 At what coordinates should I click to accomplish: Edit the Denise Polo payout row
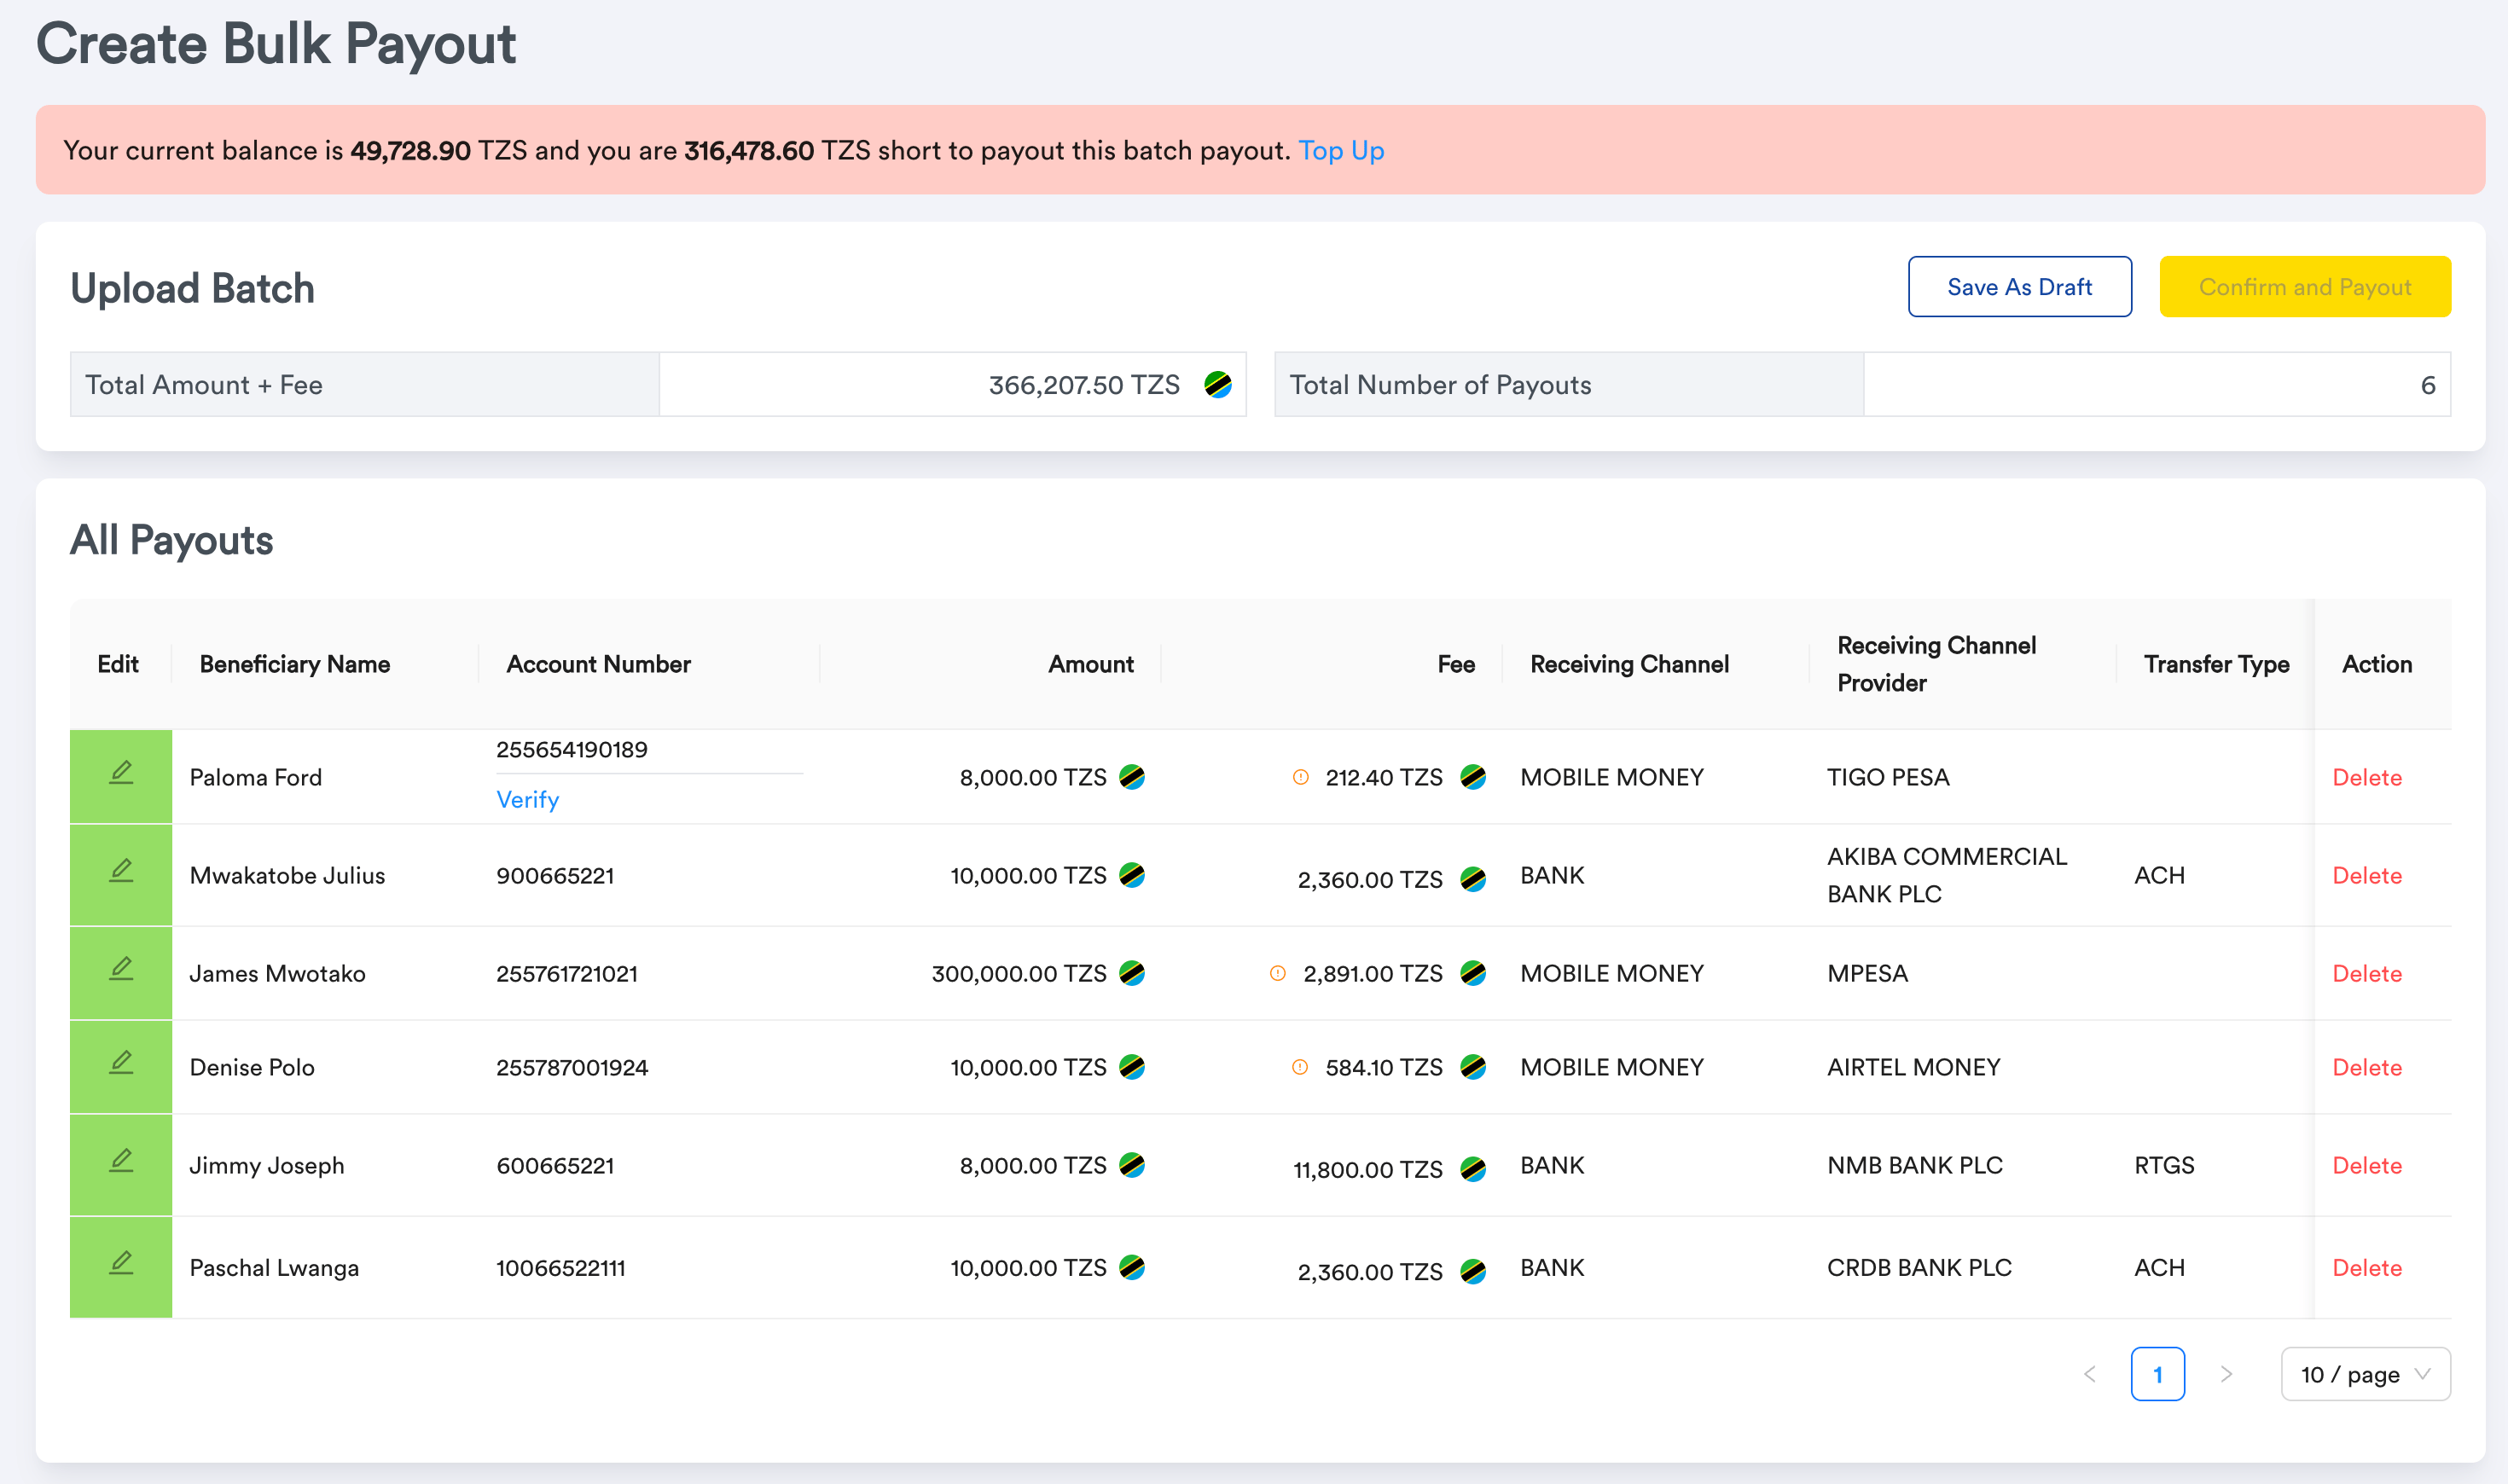(121, 1063)
